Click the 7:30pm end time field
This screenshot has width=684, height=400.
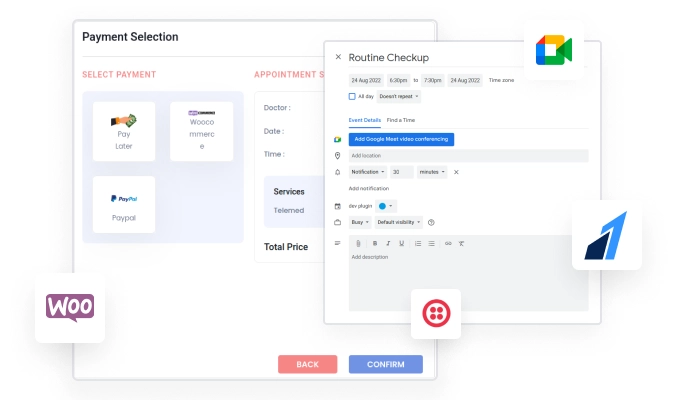433,80
